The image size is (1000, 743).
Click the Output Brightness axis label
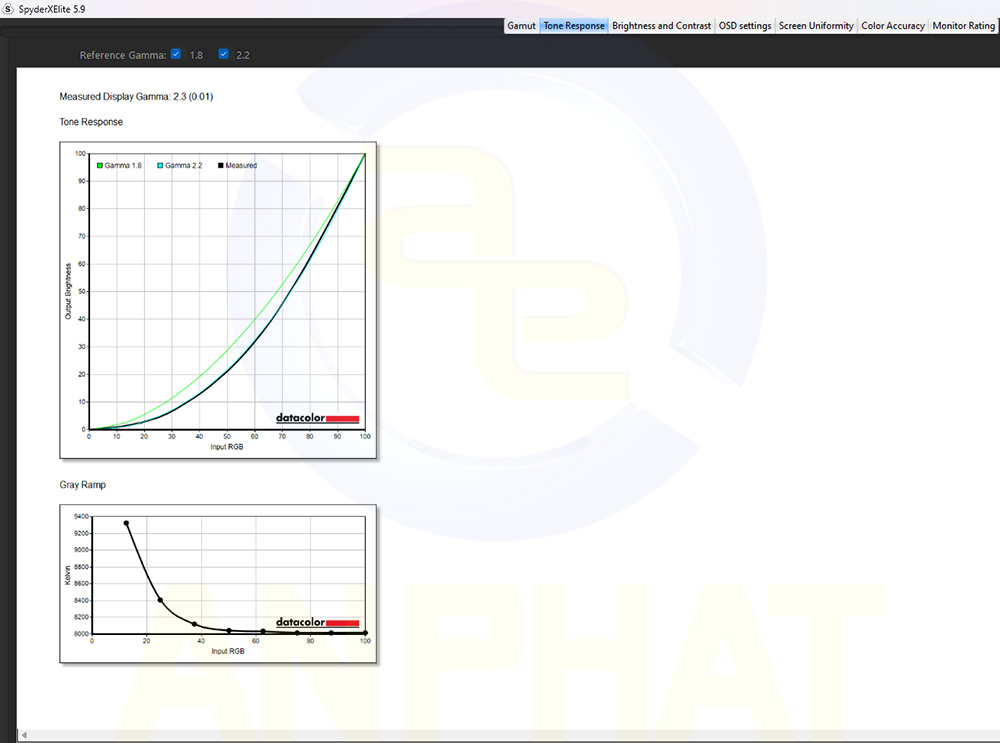[x=68, y=291]
